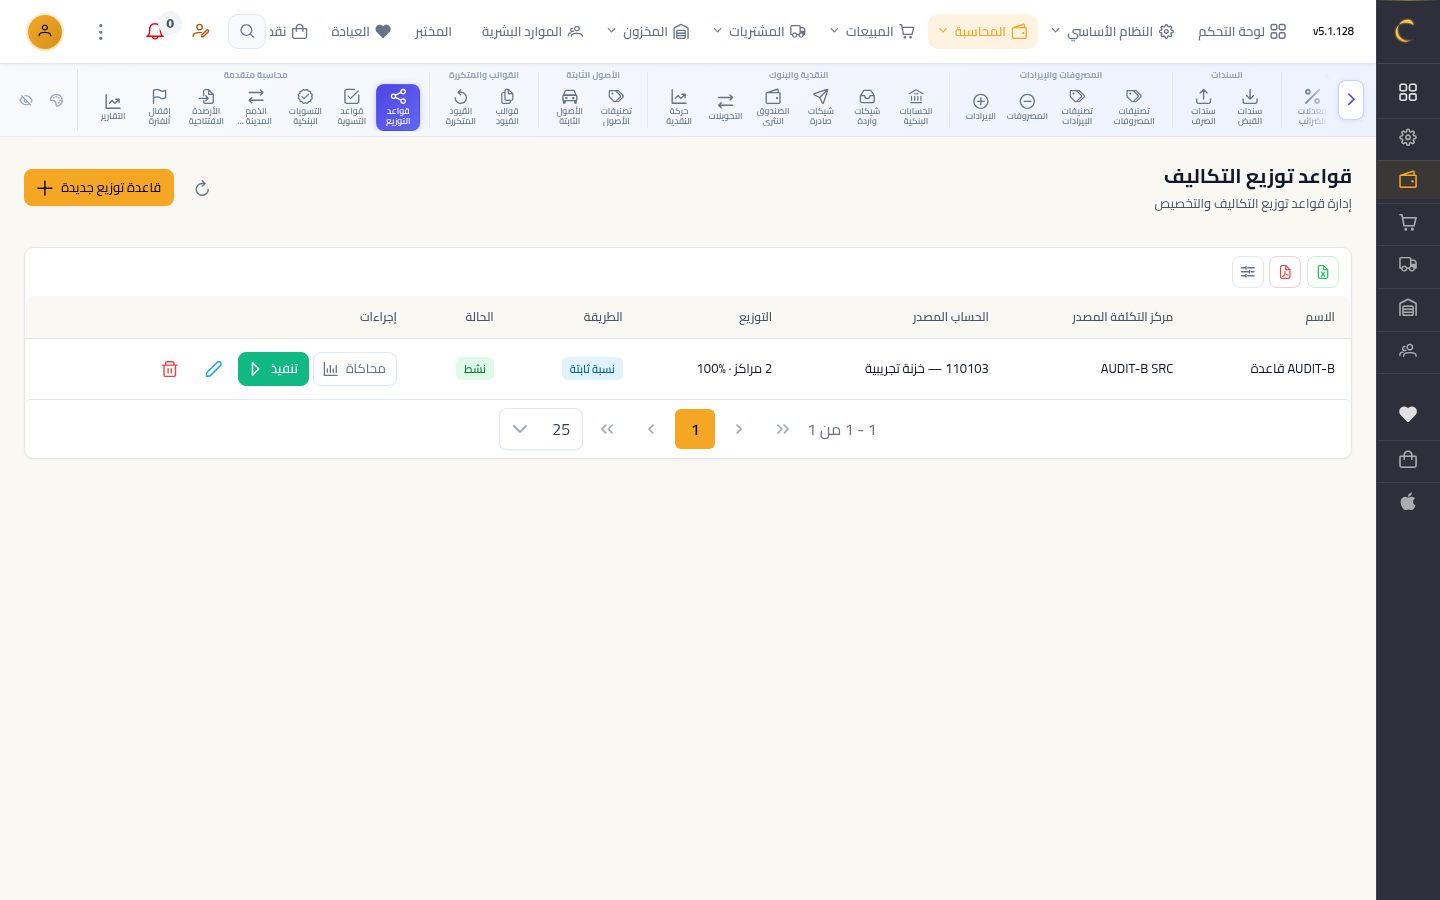The image size is (1440, 900).
Task: Sort by الاسم name column header
Action: (x=1320, y=317)
